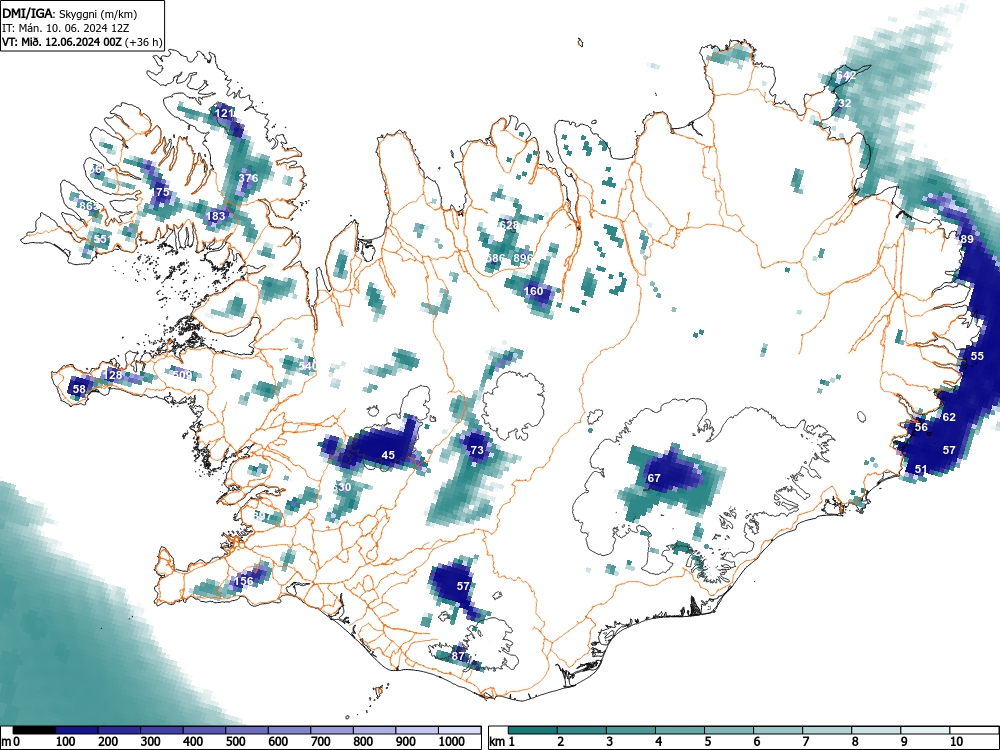Pick the 200–300 m blue legend swatch
Image resolution: width=1000 pixels, height=750 pixels.
click(x=120, y=730)
